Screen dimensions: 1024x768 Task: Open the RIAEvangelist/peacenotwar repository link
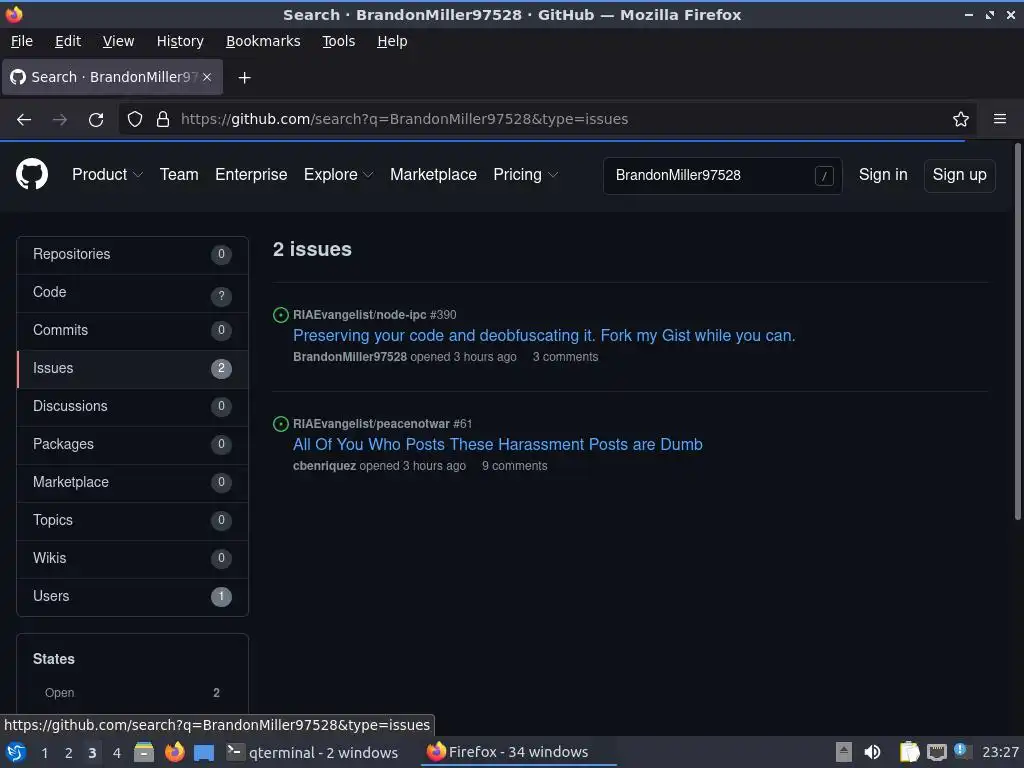[x=371, y=424]
